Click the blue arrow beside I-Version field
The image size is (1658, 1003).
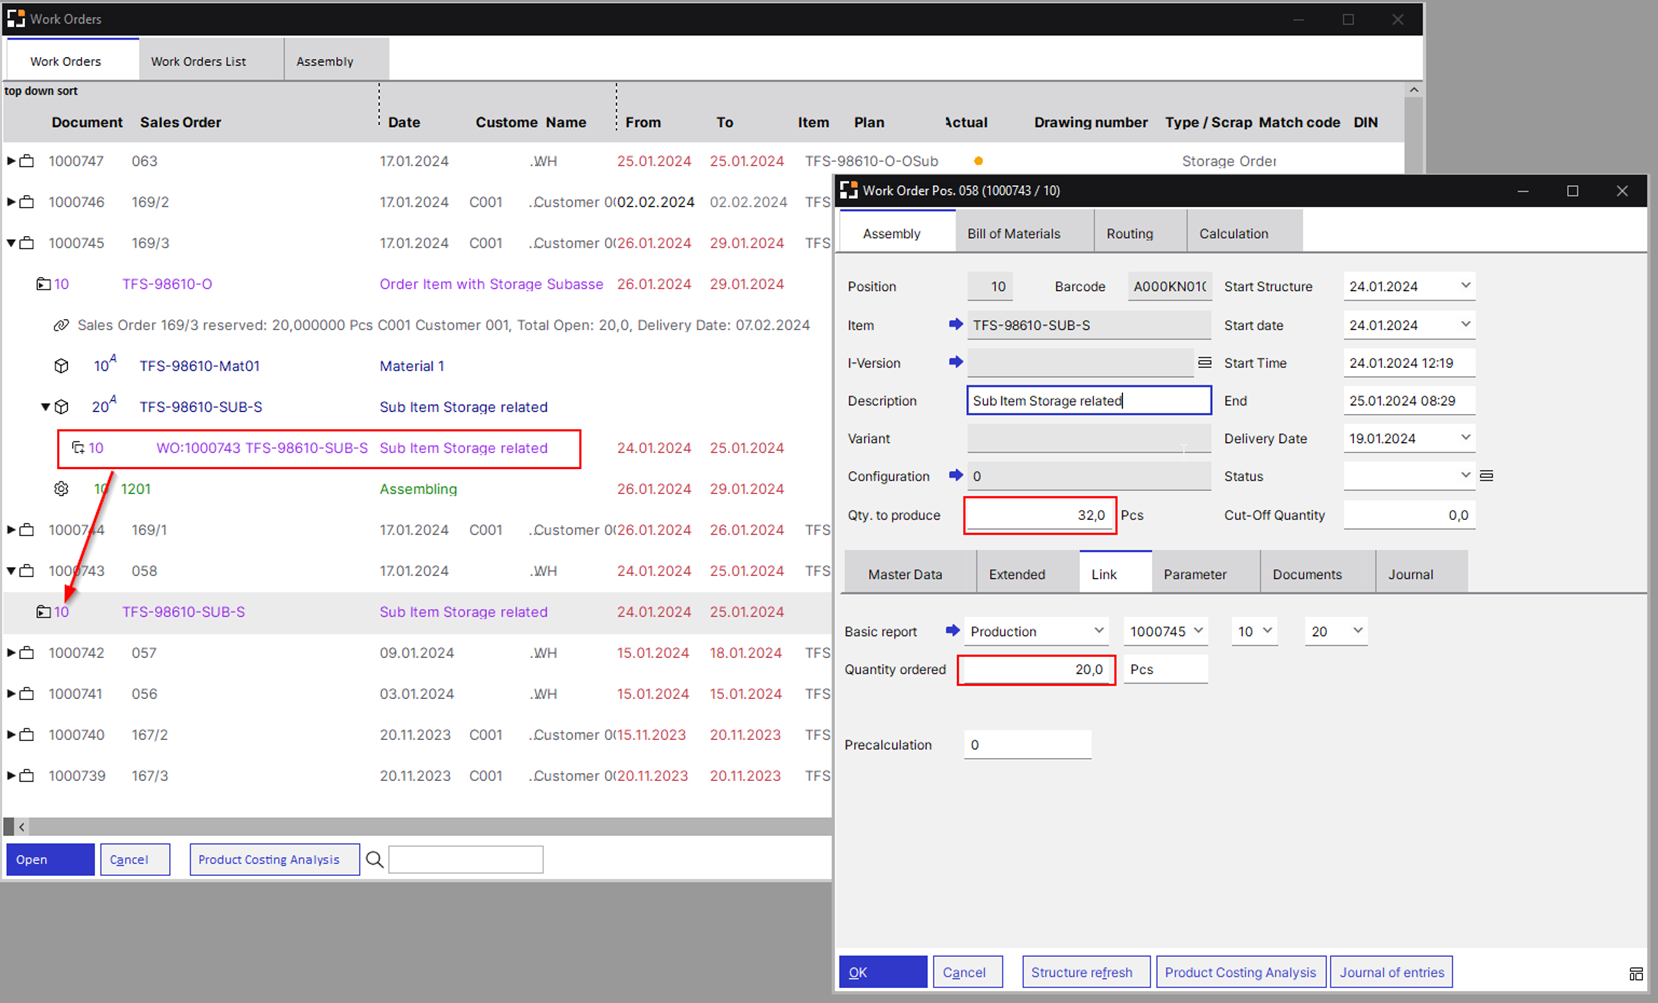(x=955, y=362)
